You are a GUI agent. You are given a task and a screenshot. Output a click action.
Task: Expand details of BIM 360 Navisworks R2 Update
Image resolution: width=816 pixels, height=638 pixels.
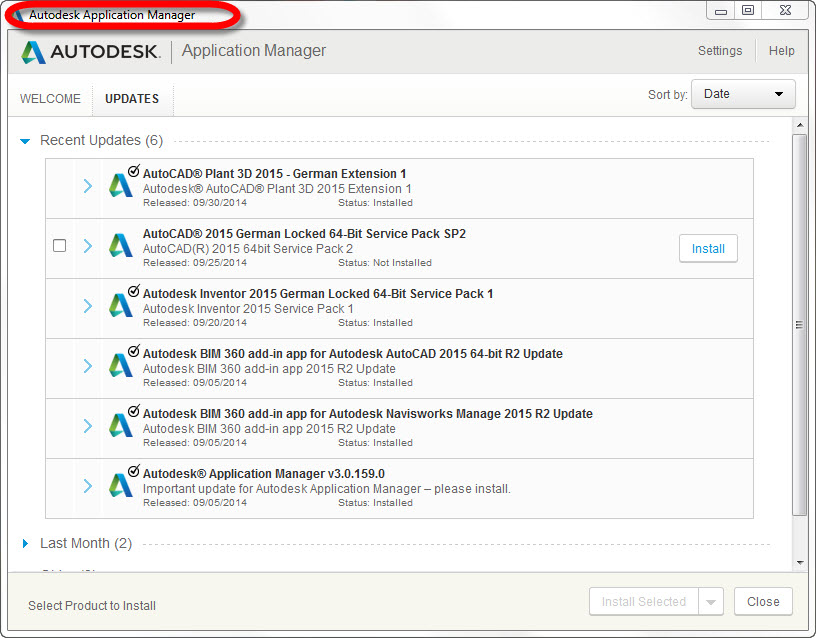88,426
